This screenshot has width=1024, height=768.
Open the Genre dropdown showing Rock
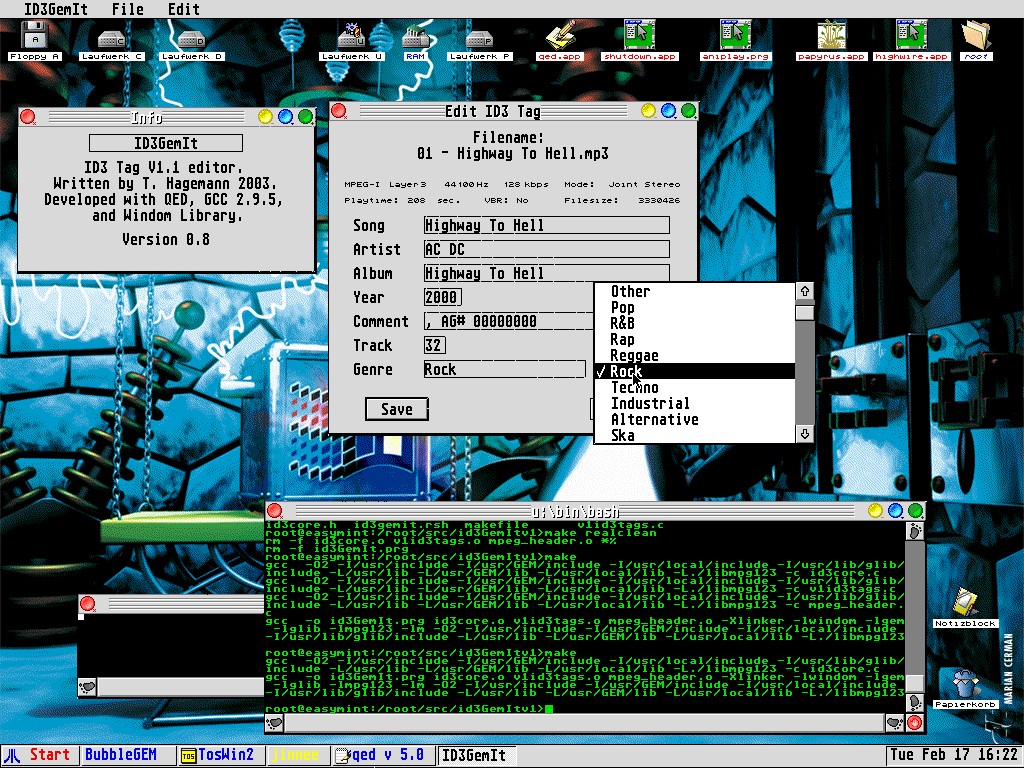(x=505, y=370)
